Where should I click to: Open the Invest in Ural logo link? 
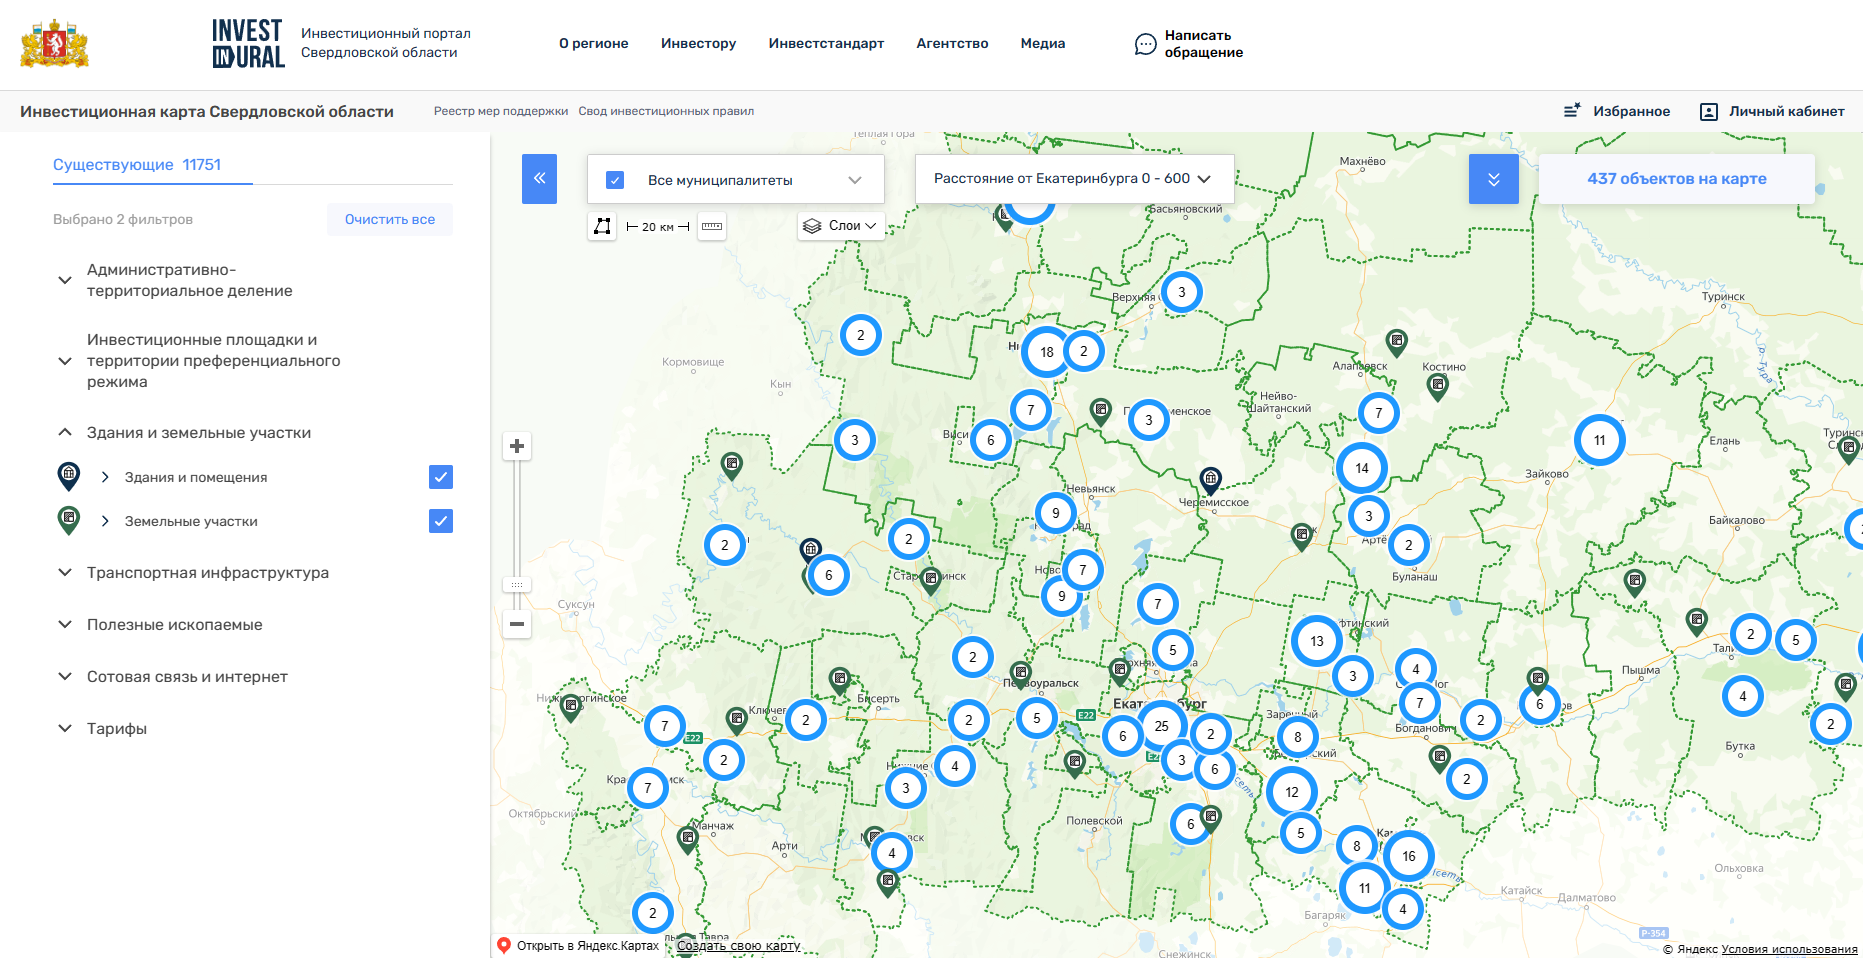tap(248, 44)
